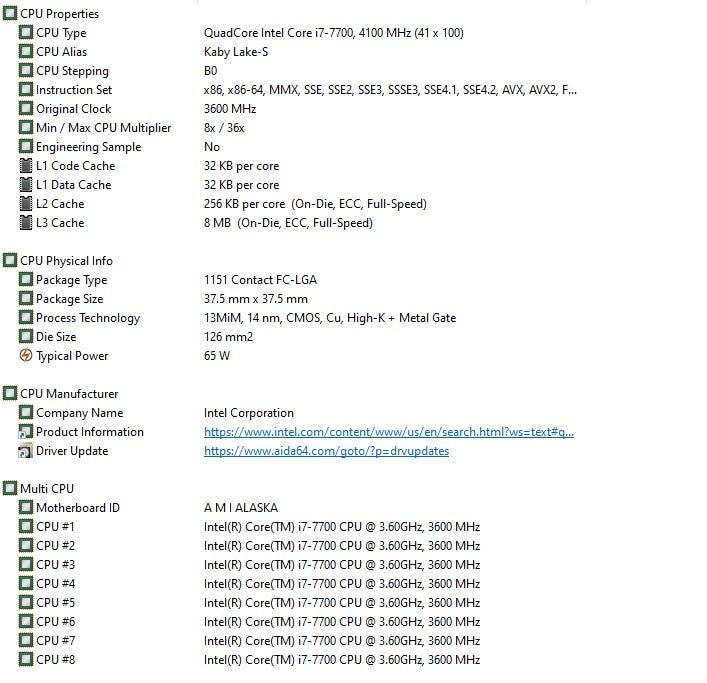
Task: Click the Die Size row icon
Action: click(26, 336)
